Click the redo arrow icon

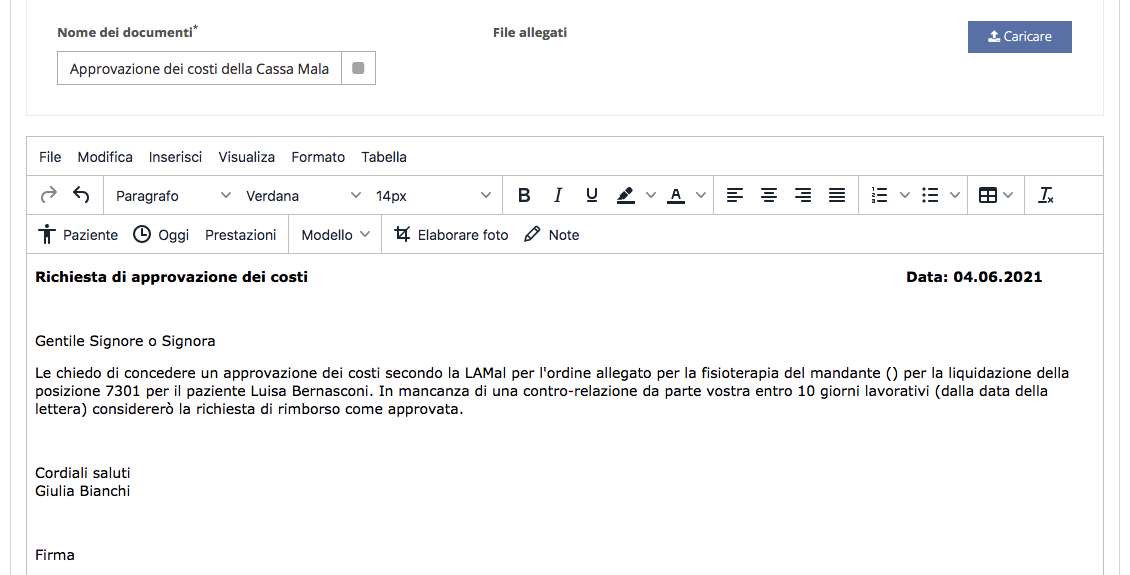tap(48, 195)
